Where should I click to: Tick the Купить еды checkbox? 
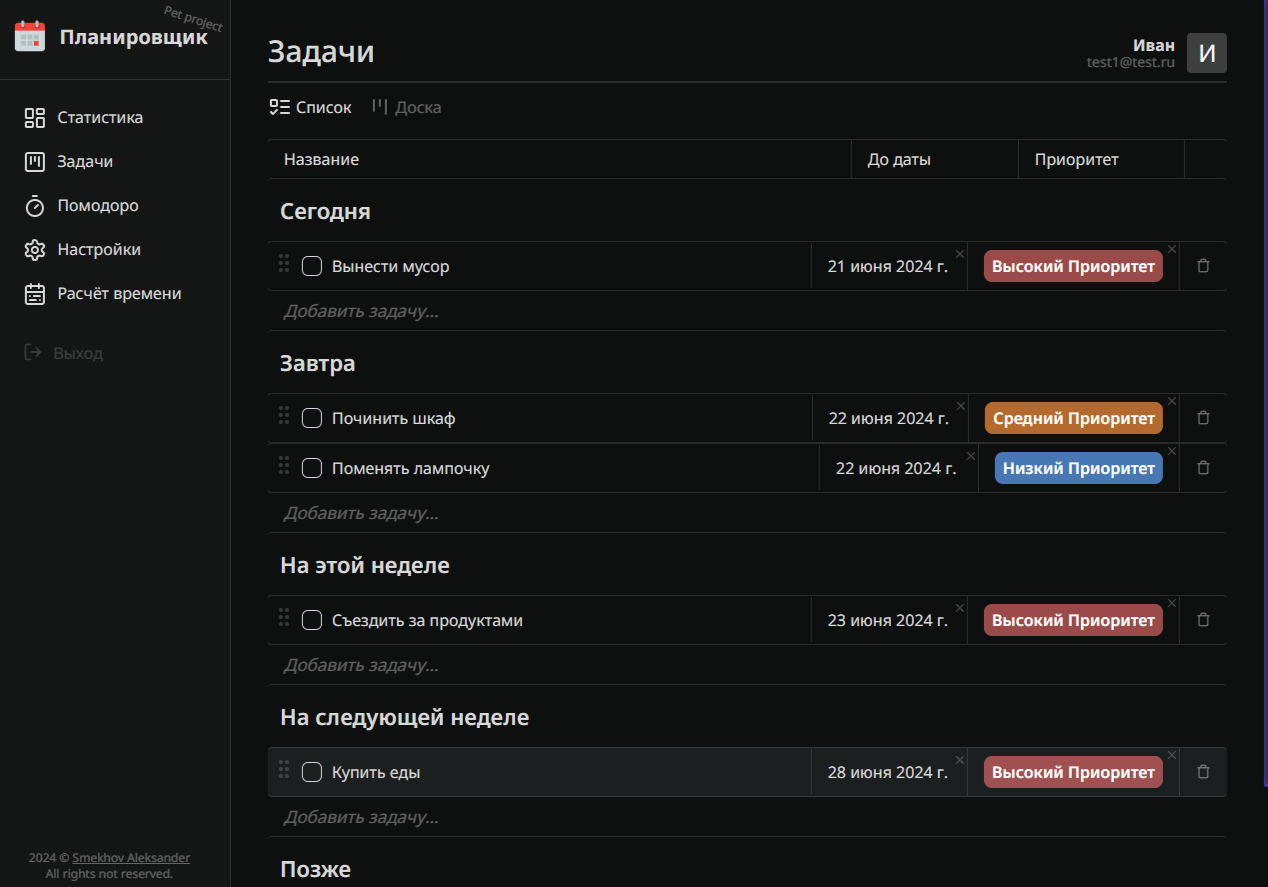coord(312,772)
